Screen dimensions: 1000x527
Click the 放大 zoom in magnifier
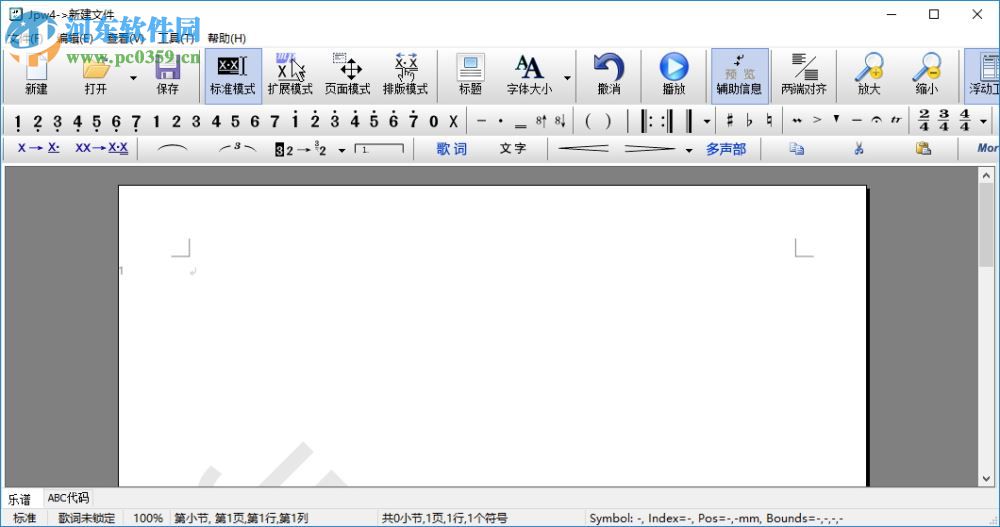point(869,76)
